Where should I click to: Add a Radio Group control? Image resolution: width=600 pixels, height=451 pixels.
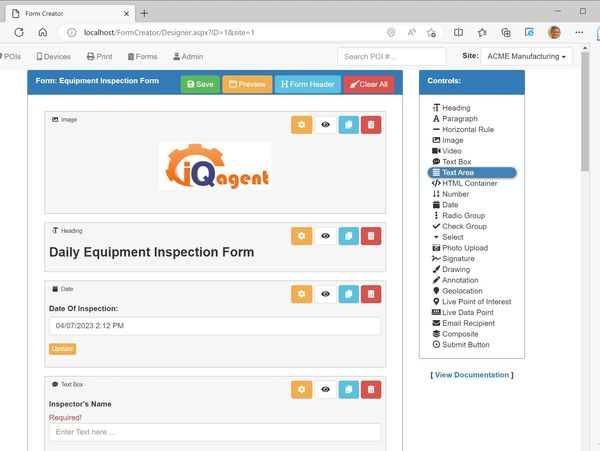458,215
